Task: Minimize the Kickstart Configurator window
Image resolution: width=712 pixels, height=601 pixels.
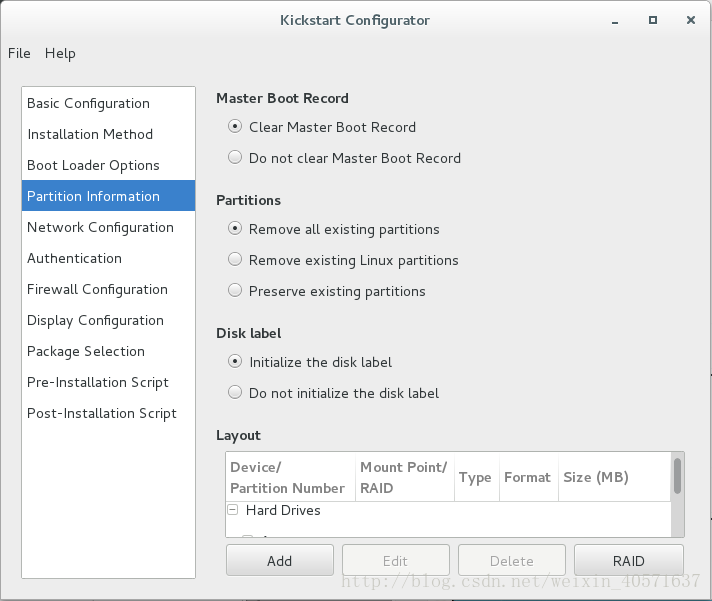Action: tap(615, 21)
